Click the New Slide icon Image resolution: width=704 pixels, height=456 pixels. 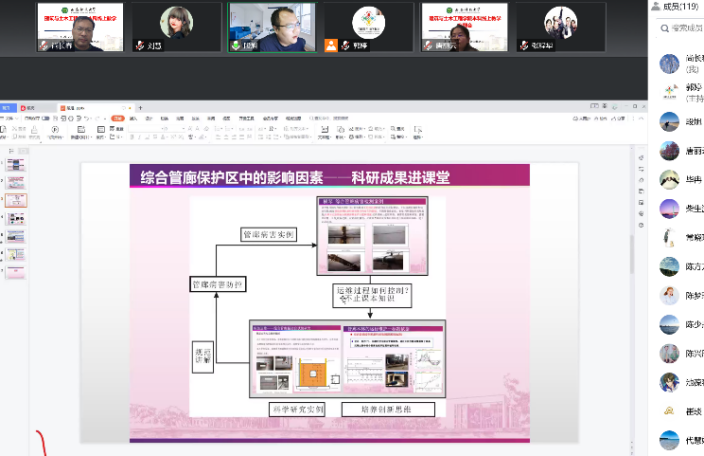(x=81, y=129)
